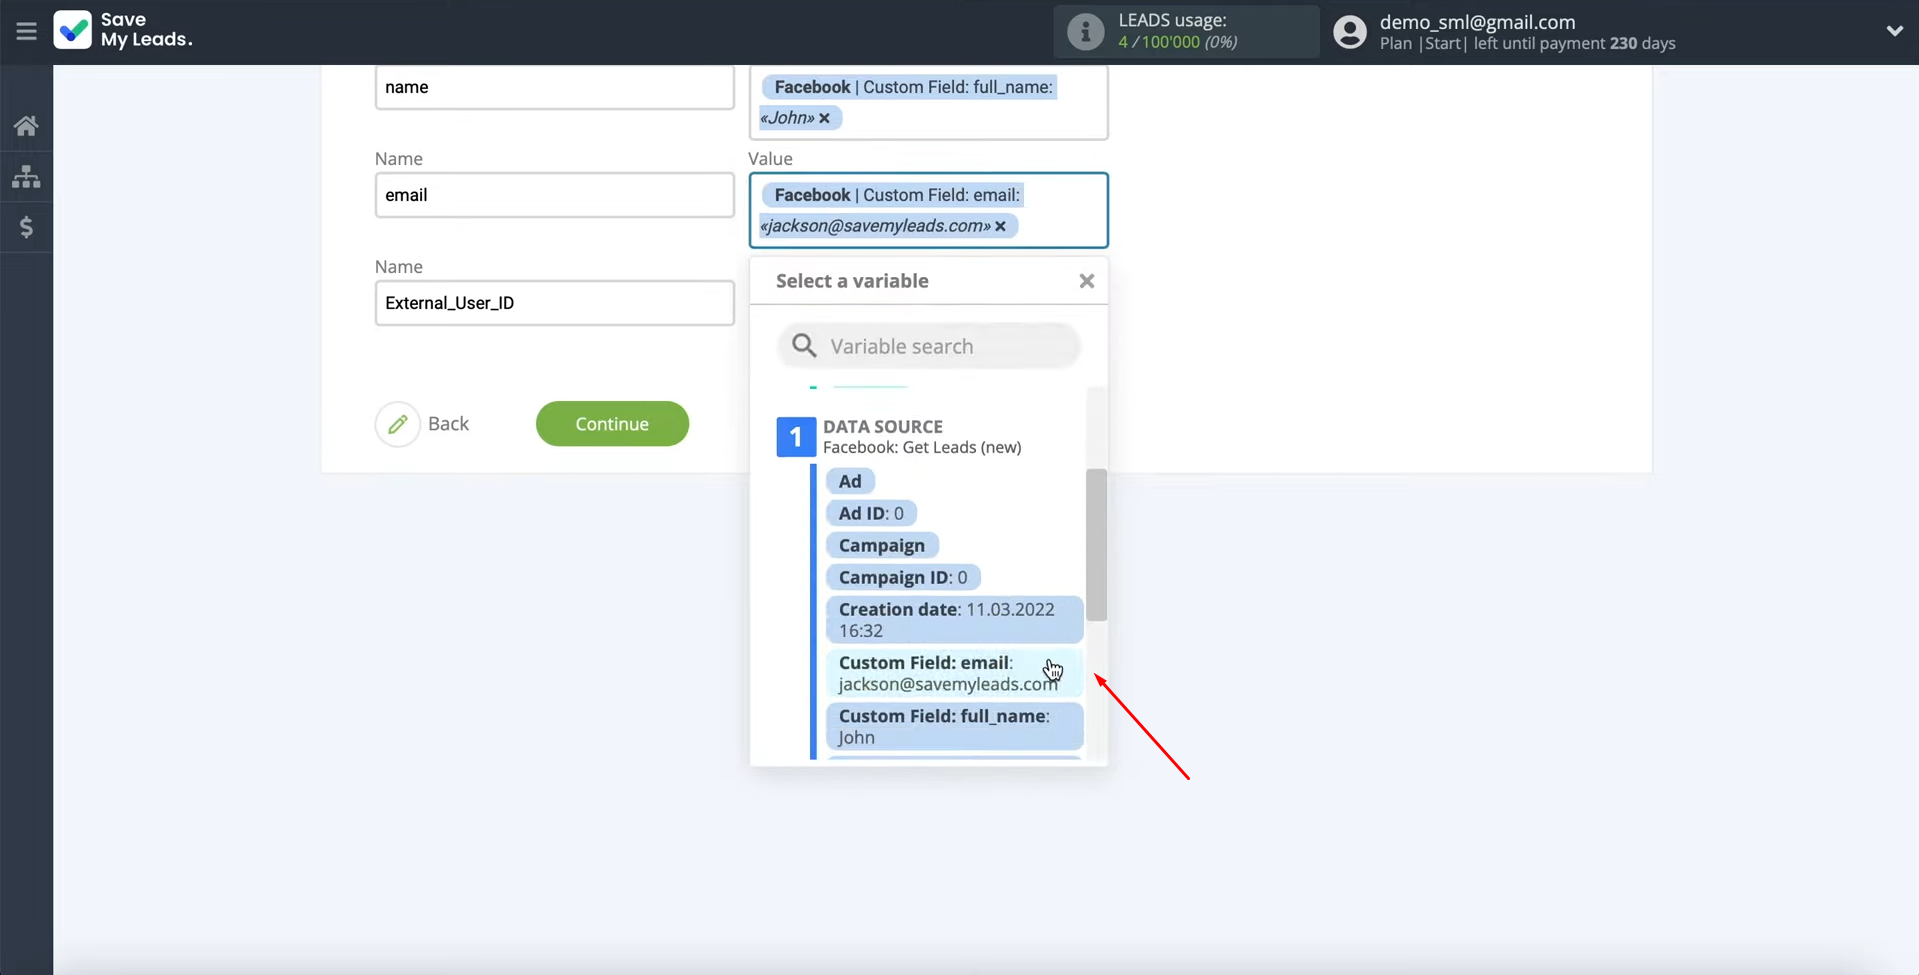
Task: Click the Variable search field
Action: click(x=929, y=346)
